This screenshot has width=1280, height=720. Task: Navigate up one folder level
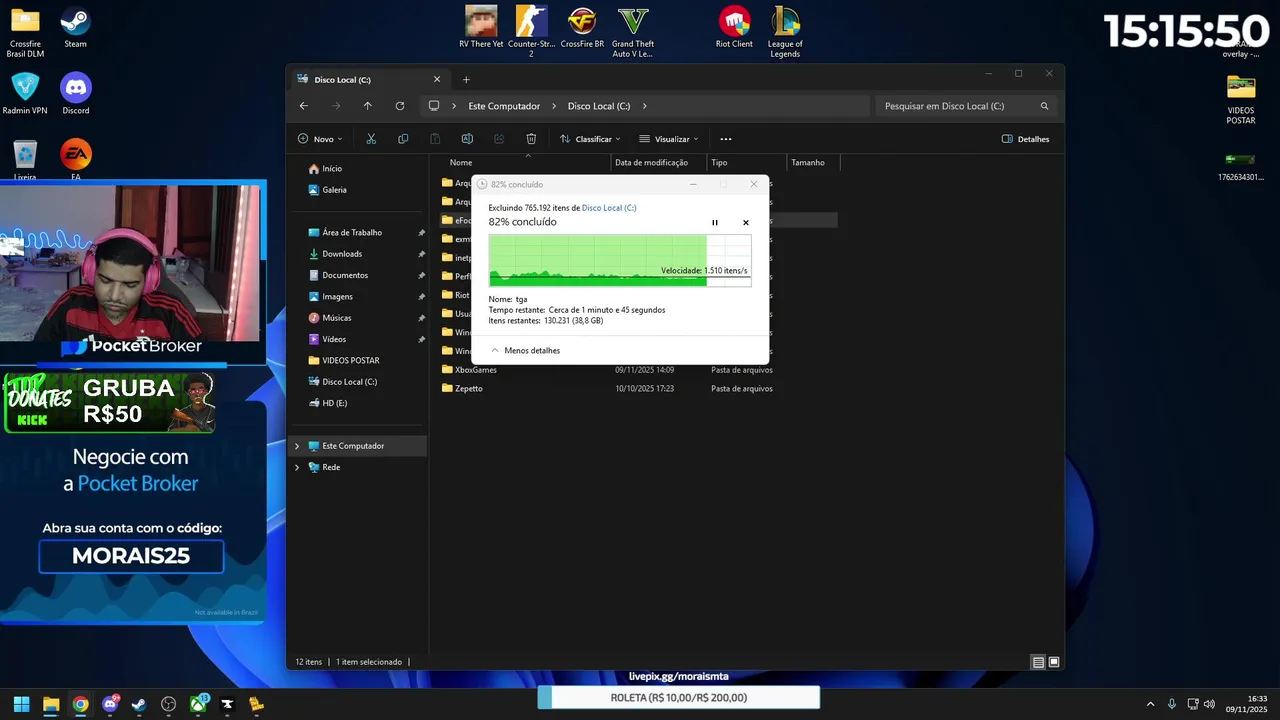[368, 106]
